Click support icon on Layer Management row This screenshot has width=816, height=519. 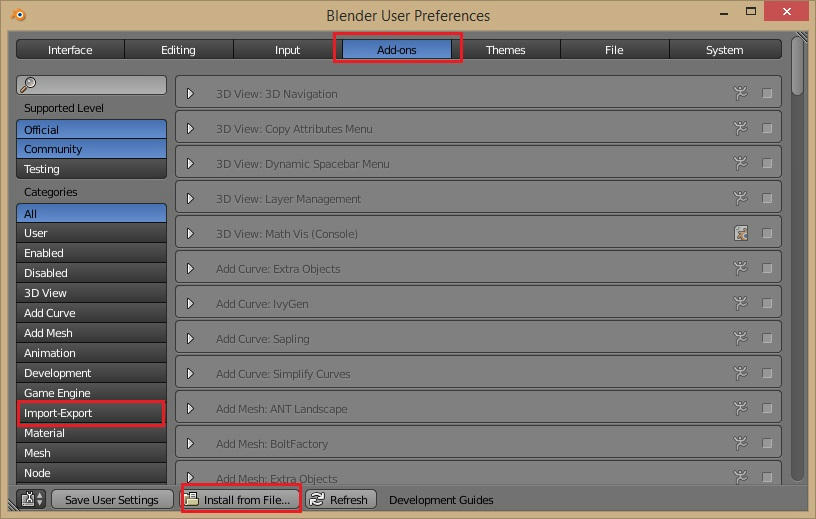741,198
